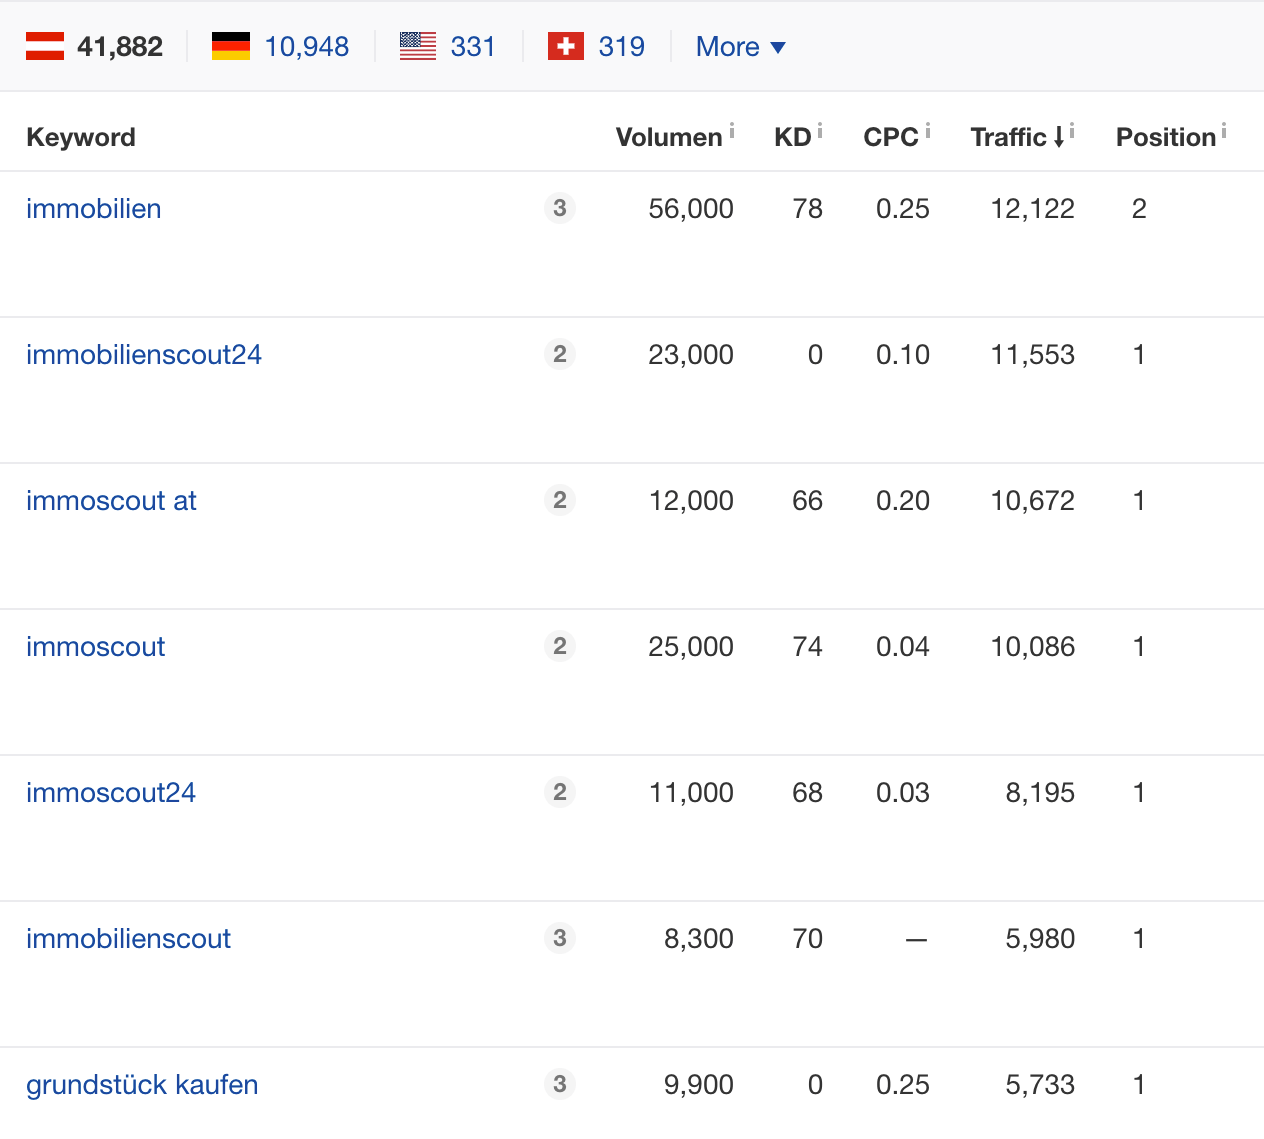Click KD value 74
Image resolution: width=1264 pixels, height=1139 pixels.
pos(808,647)
